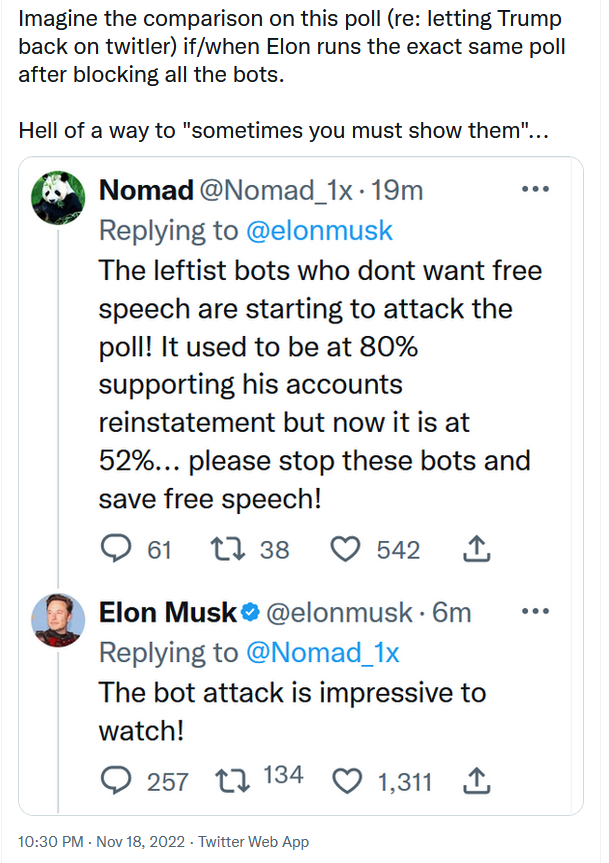Open Nomad's panda profile picture

pos(58,198)
